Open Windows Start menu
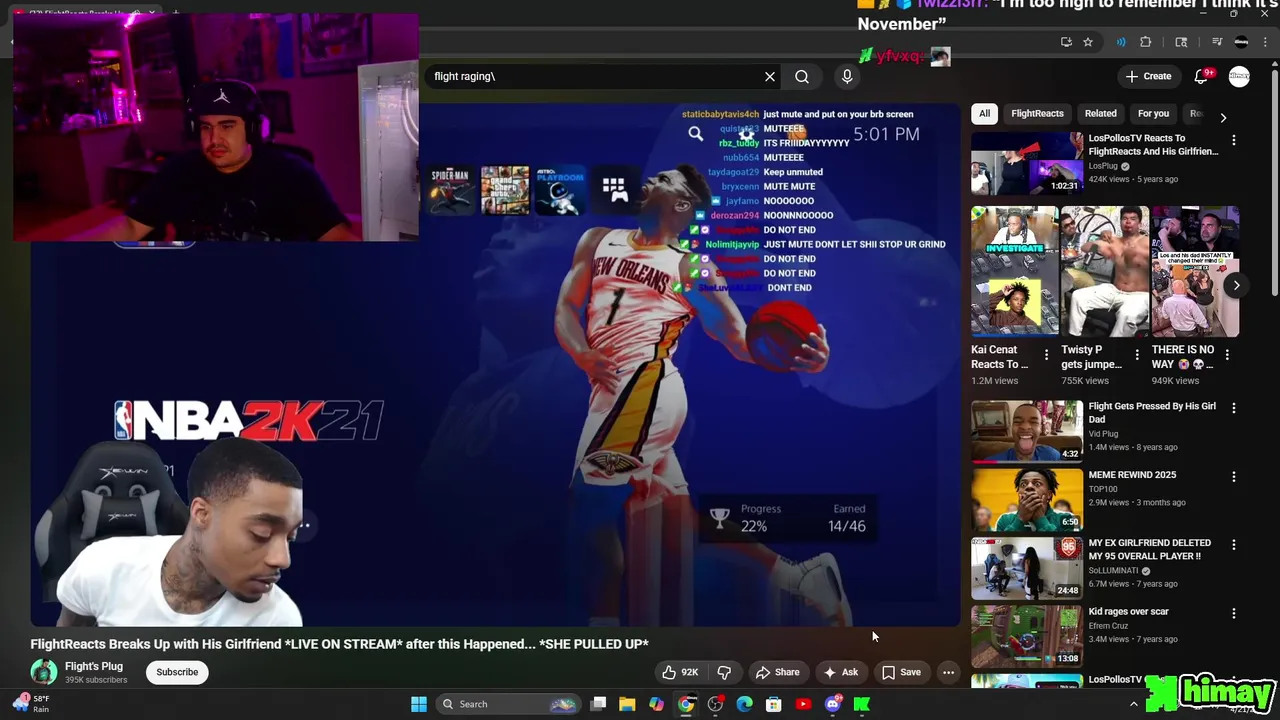This screenshot has height=720, width=1280. 419,704
